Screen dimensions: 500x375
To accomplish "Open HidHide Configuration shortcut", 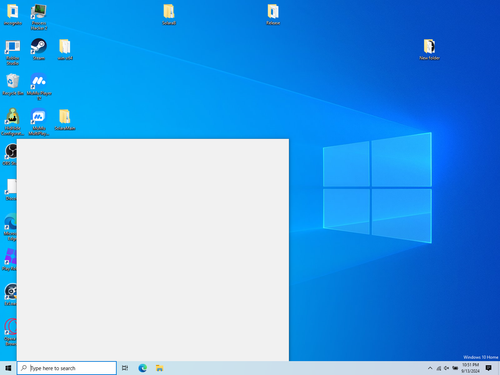I will (x=13, y=122).
